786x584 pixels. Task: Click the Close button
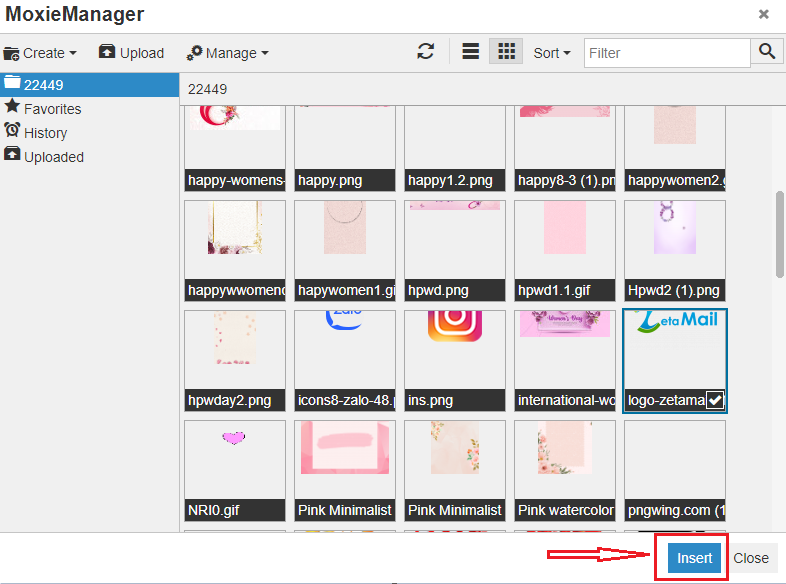[751, 557]
